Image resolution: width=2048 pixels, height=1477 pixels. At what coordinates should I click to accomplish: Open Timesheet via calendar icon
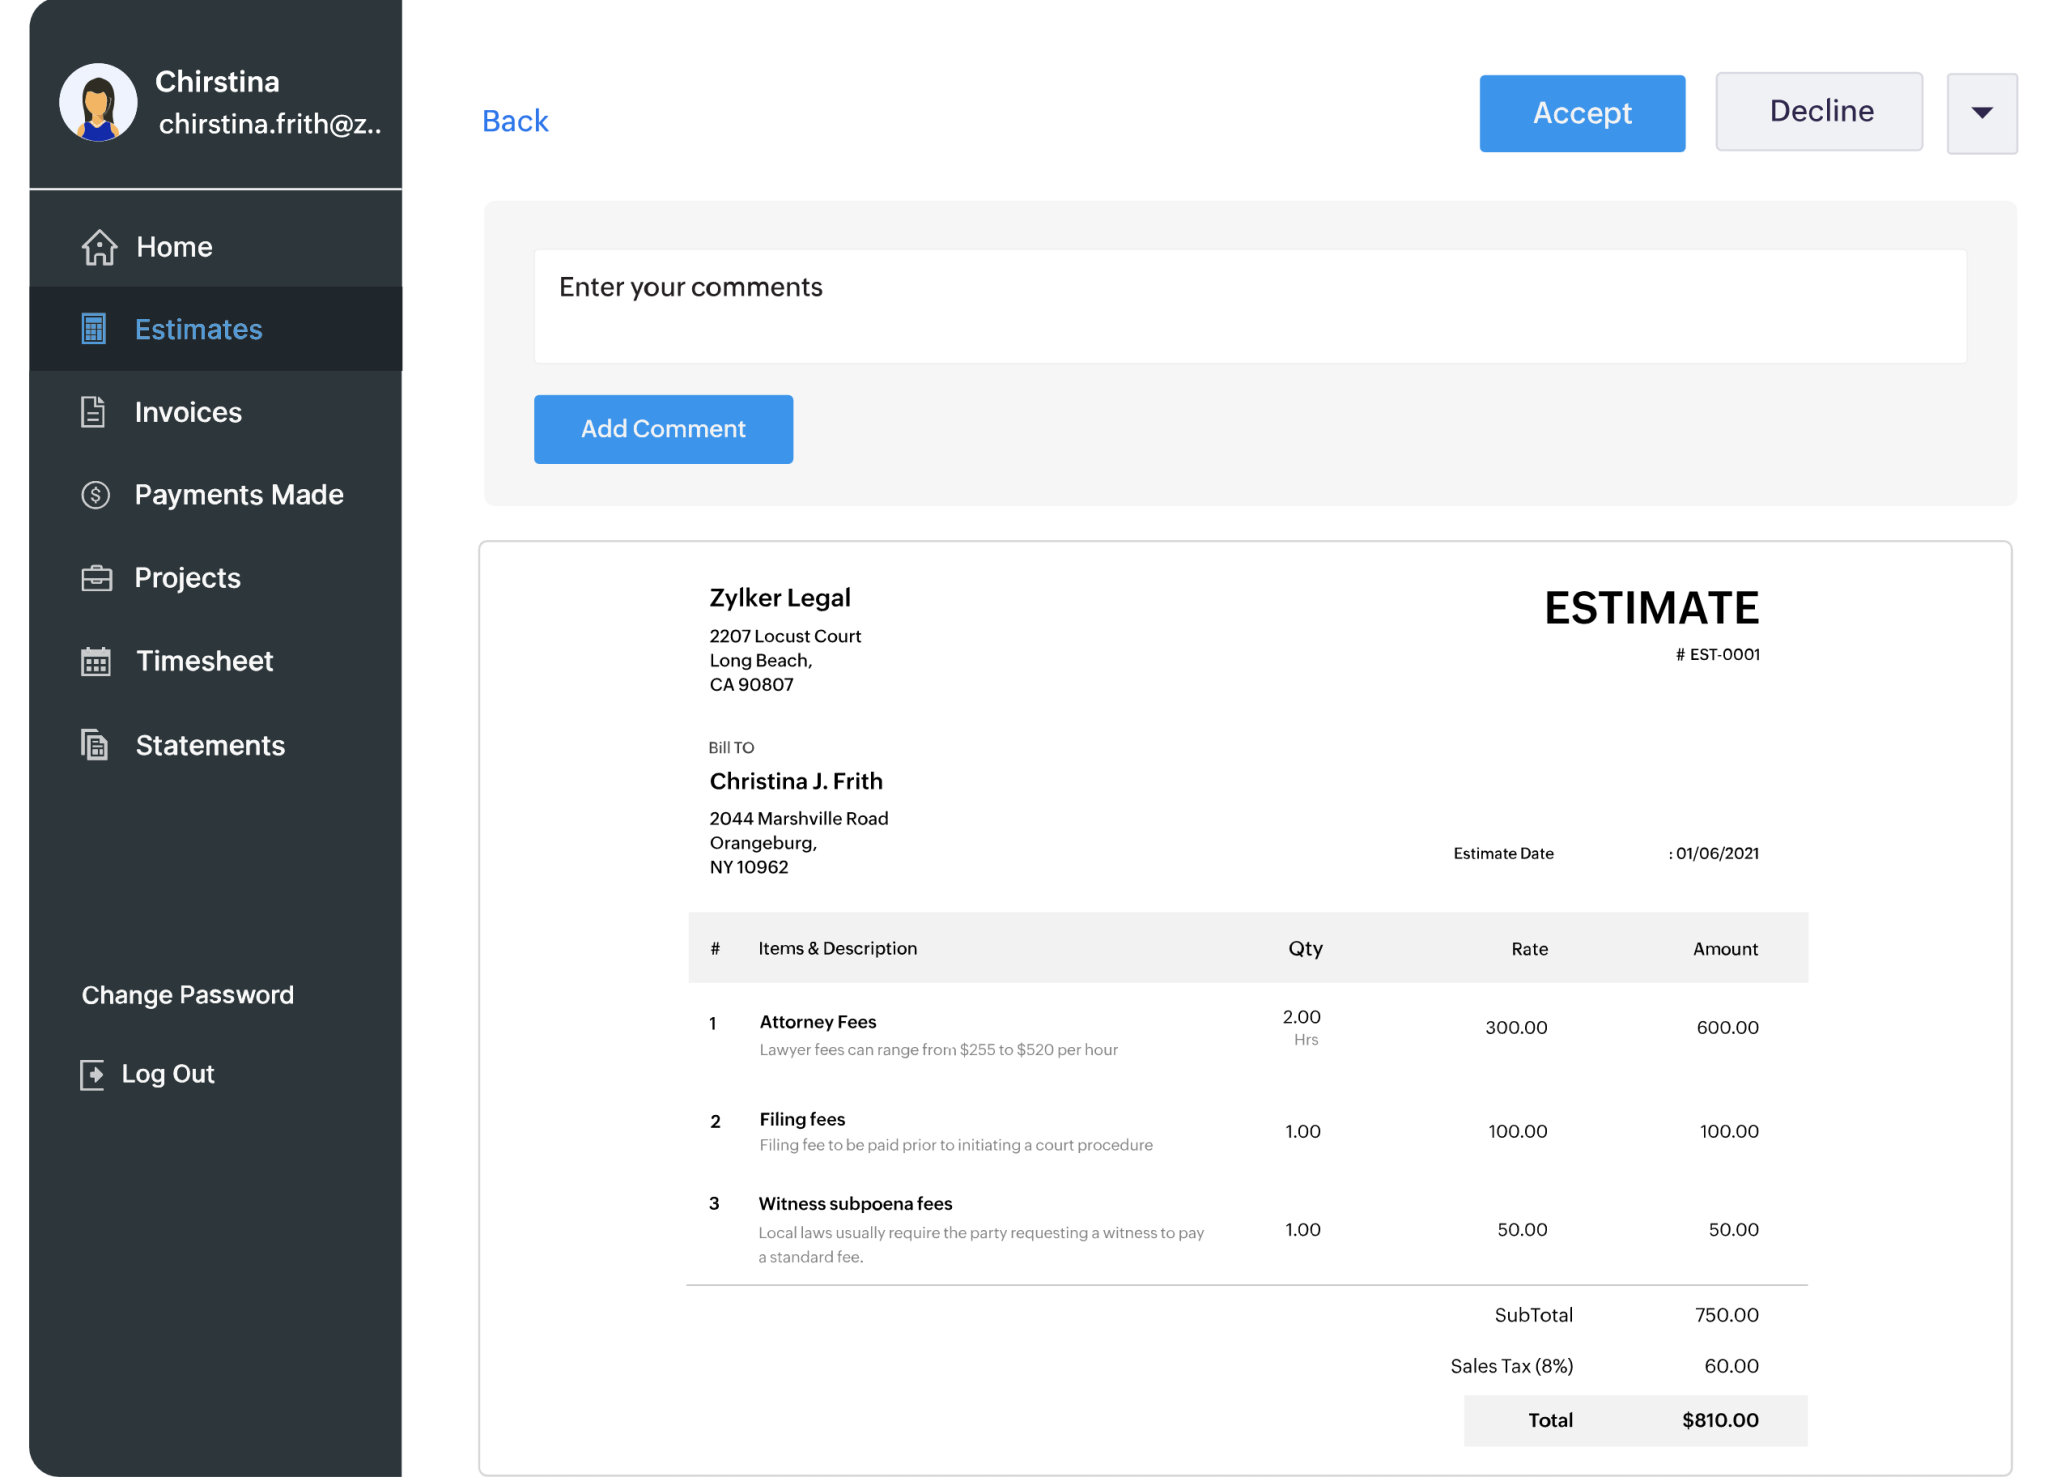pyautogui.click(x=95, y=660)
